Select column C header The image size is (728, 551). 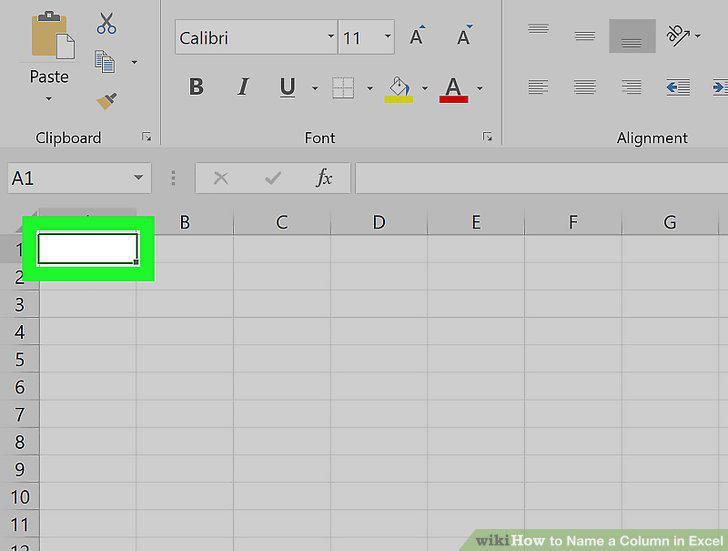[282, 222]
